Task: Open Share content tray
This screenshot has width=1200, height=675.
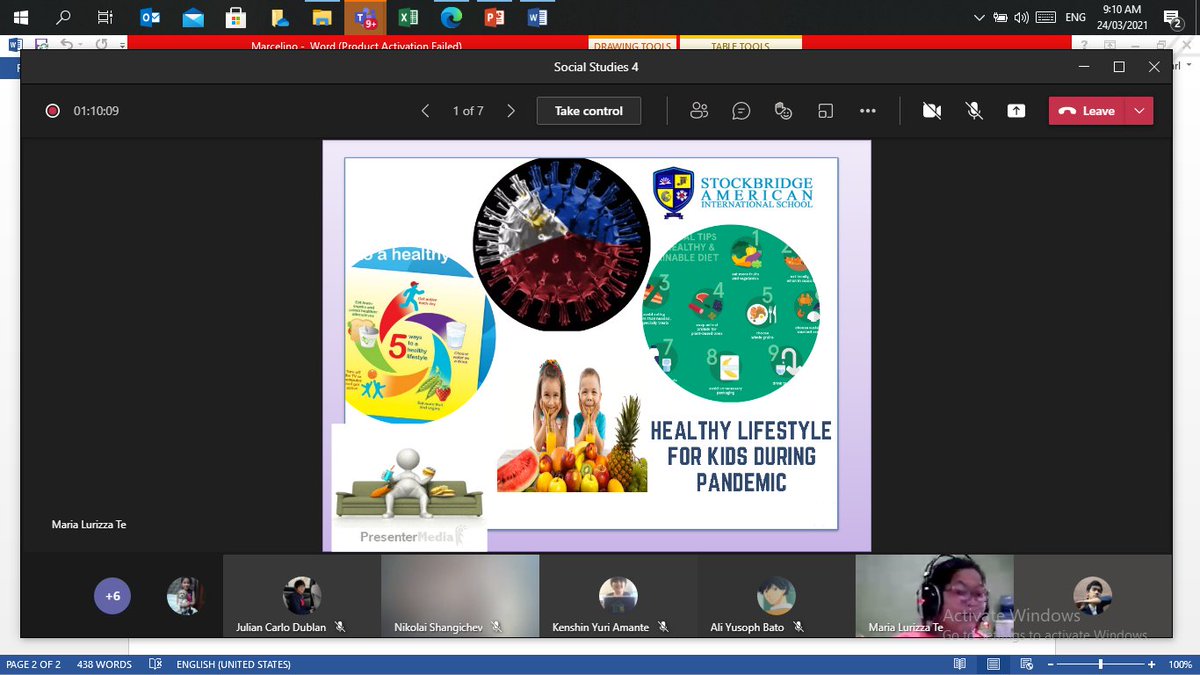Action: click(1016, 111)
